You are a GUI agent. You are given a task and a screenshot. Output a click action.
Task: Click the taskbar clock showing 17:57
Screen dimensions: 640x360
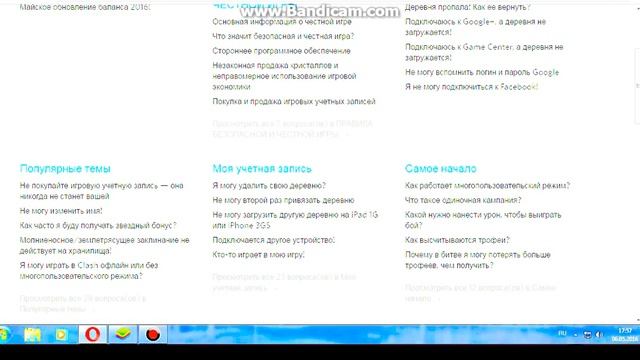(624, 334)
